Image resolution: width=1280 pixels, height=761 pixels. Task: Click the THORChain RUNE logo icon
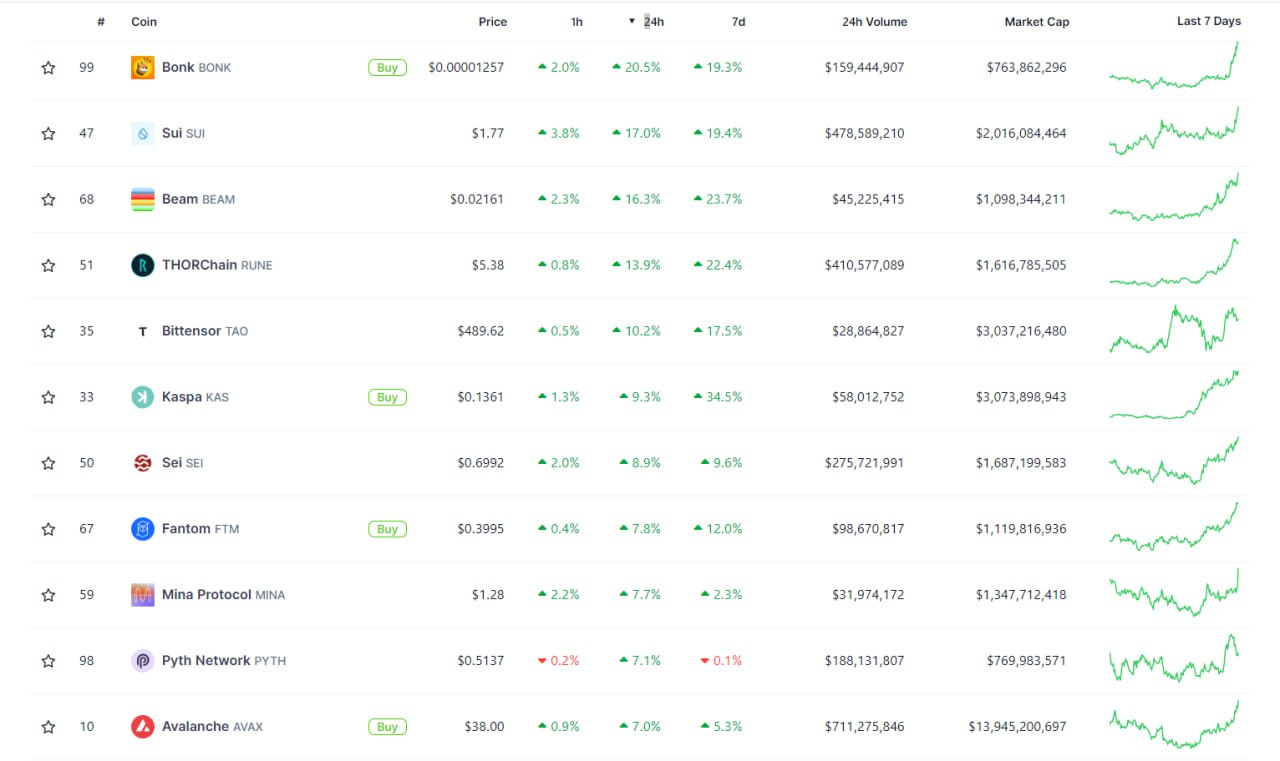point(143,265)
